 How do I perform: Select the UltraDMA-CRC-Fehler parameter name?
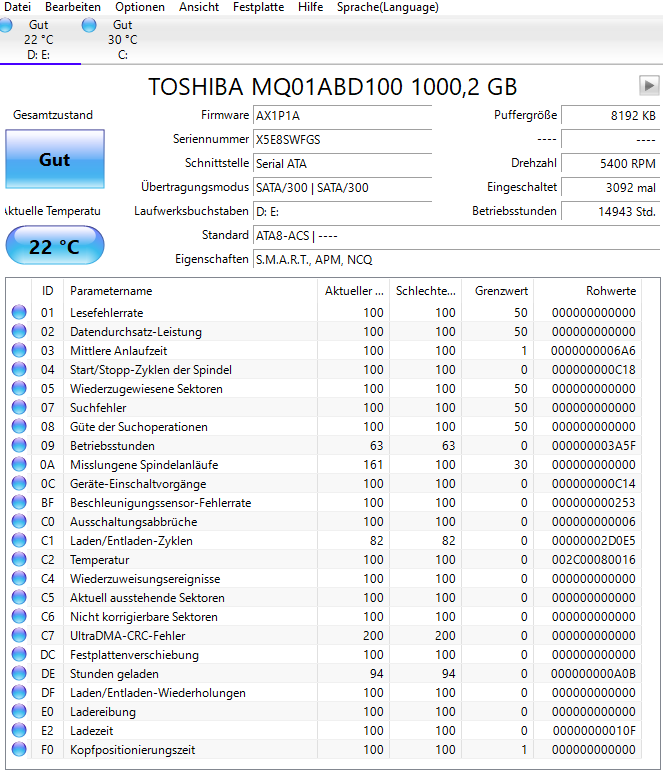tap(128, 636)
